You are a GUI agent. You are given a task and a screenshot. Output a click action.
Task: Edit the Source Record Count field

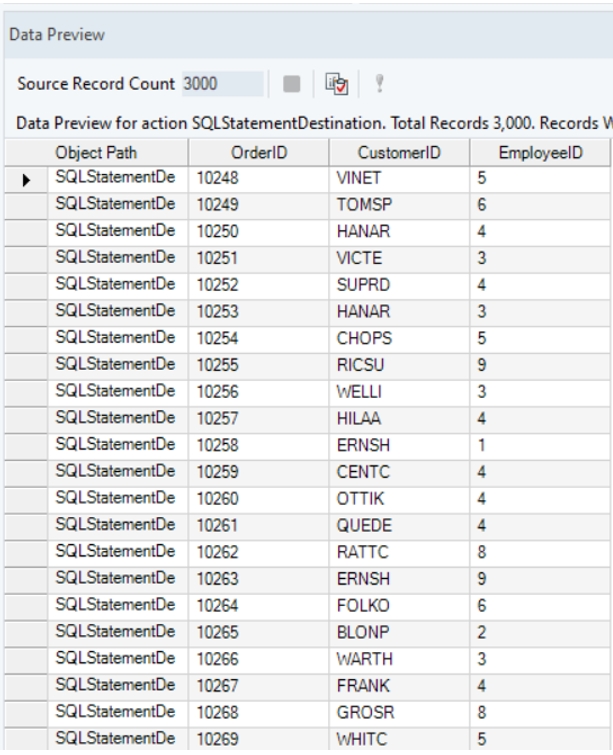[220, 84]
